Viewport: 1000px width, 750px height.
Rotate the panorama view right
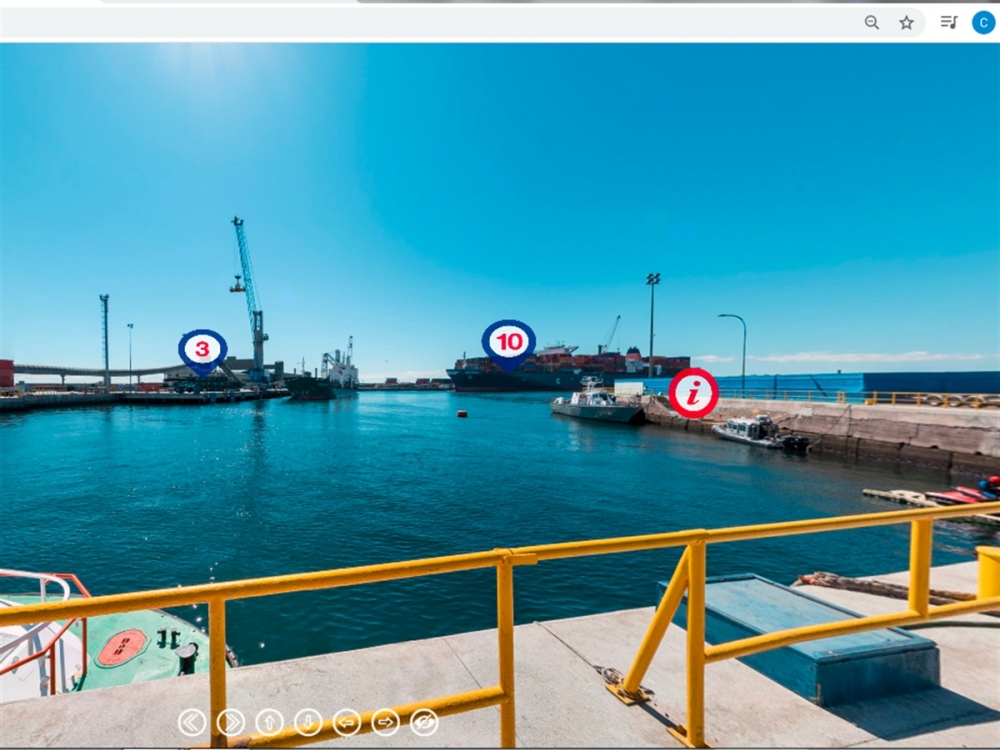pyautogui.click(x=385, y=722)
